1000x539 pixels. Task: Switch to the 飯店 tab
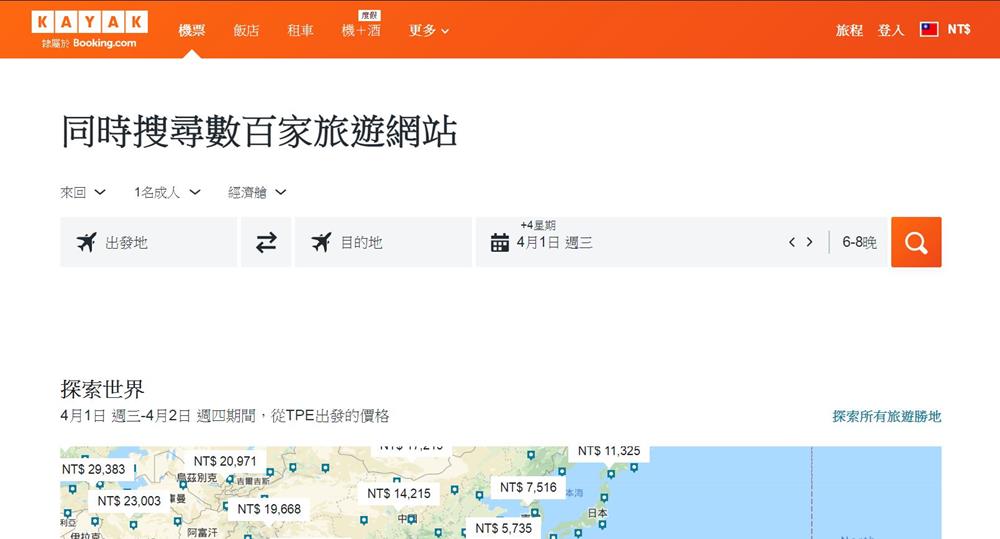tap(246, 31)
